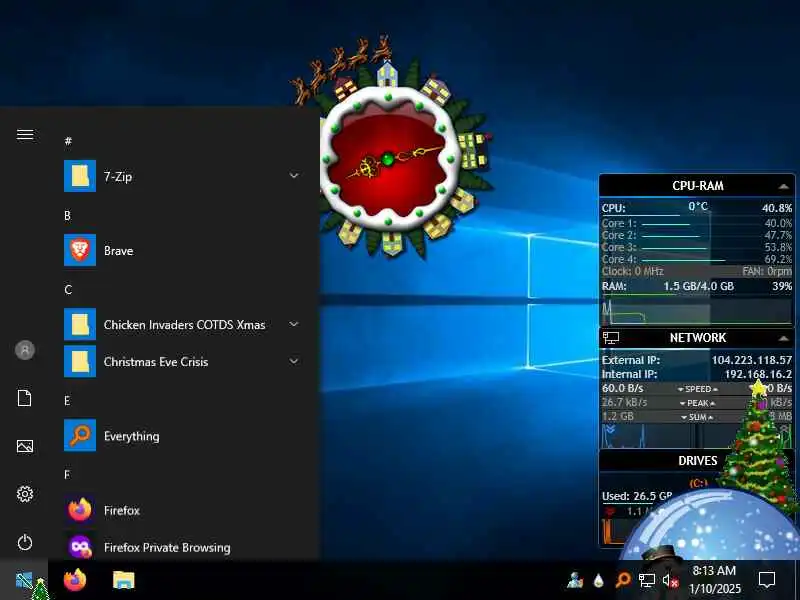800x600 pixels.
Task: Click the SUM arrows in Network widget
Action: tap(697, 417)
